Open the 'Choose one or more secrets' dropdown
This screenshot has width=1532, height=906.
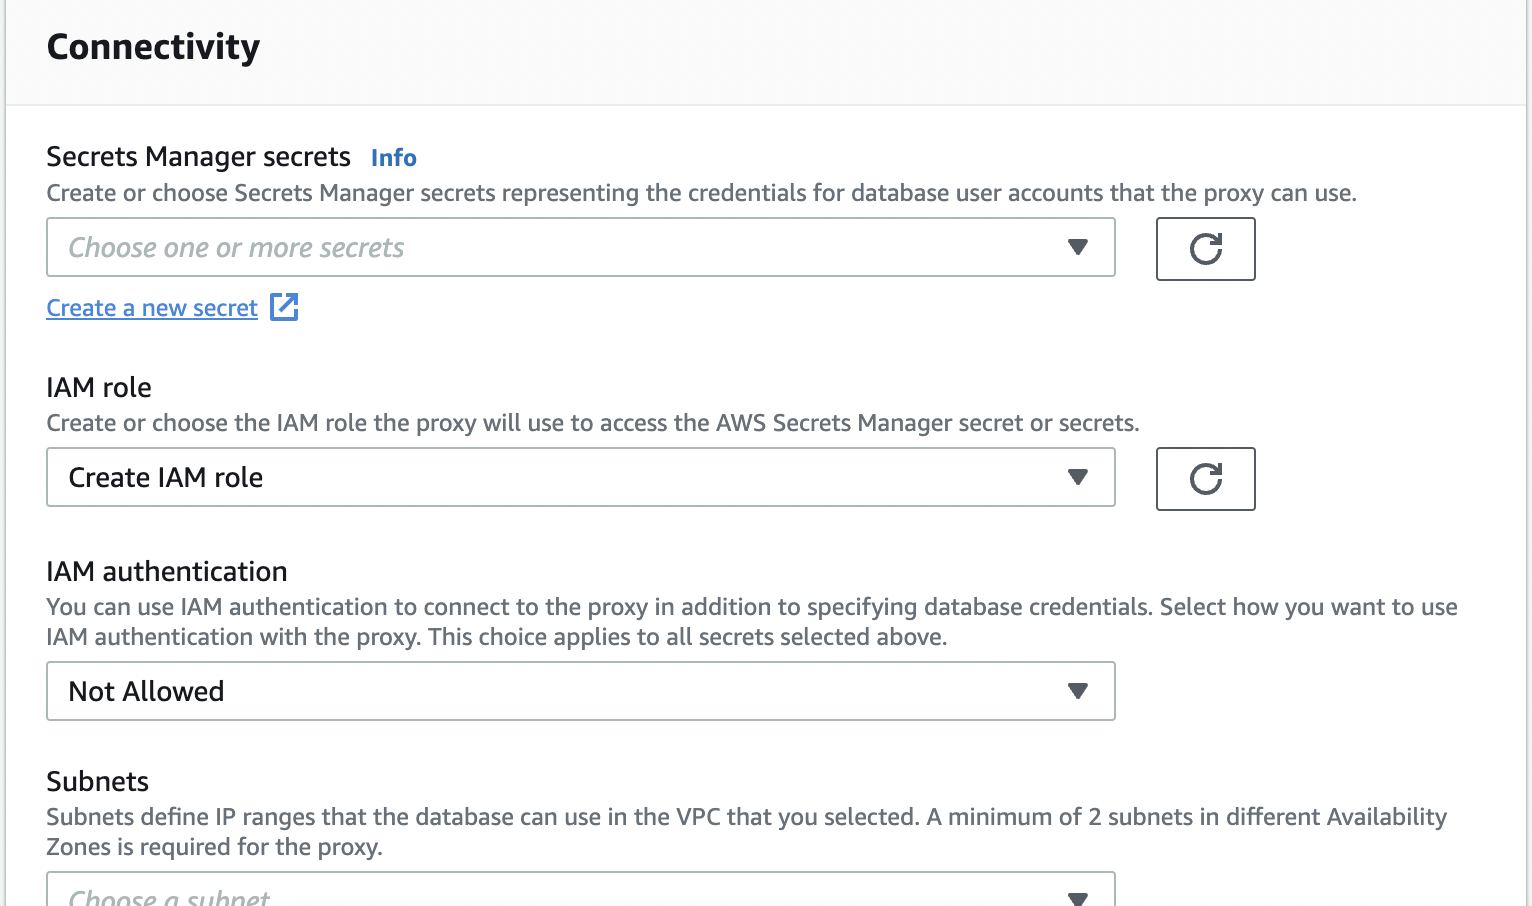560,247
